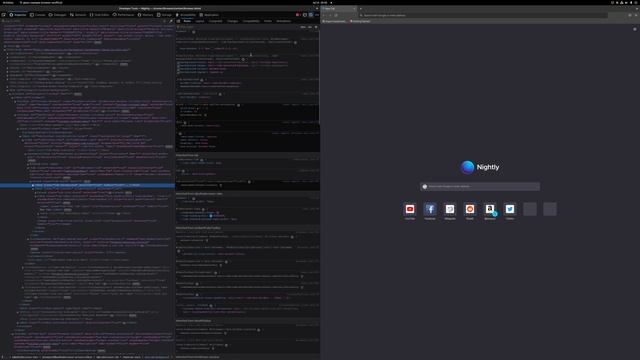Viewport: 640px width, 360px height.
Task: Collapse the highlighted markup node's arrow
Action: coord(33,185)
